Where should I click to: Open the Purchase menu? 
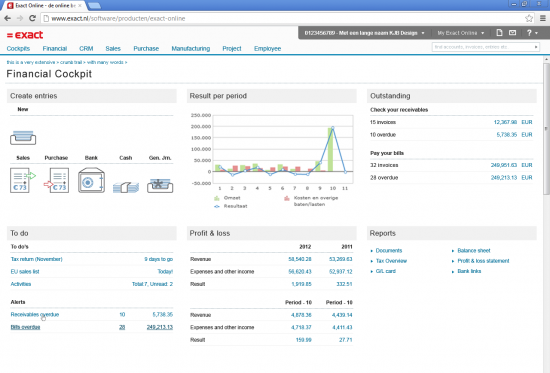pos(146,48)
